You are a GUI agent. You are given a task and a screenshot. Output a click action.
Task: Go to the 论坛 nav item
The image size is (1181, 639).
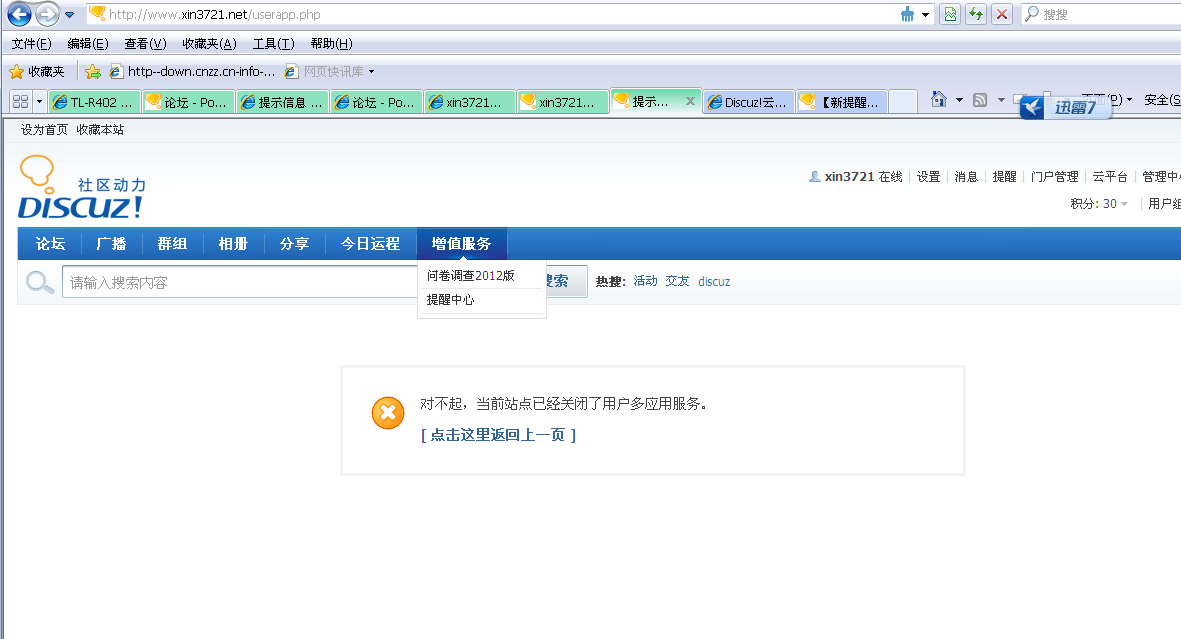(50, 243)
